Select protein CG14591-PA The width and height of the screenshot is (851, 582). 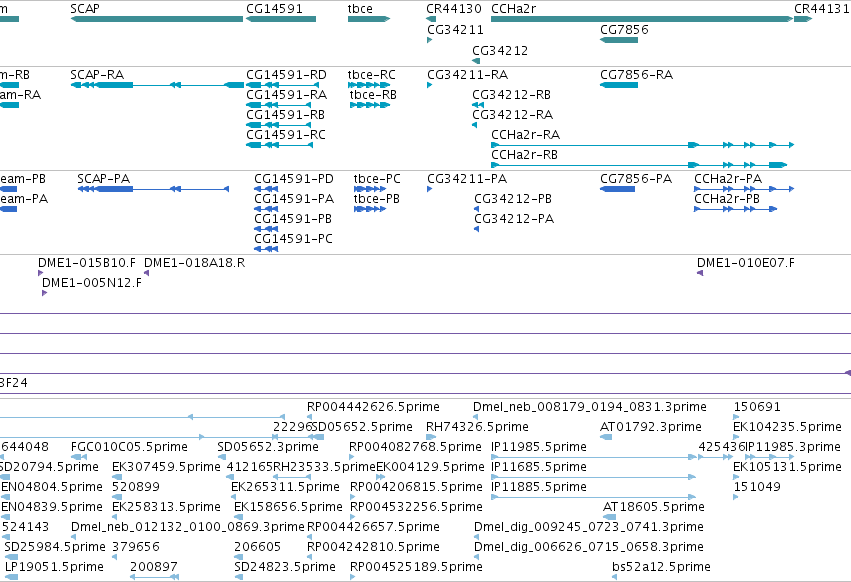(x=294, y=199)
